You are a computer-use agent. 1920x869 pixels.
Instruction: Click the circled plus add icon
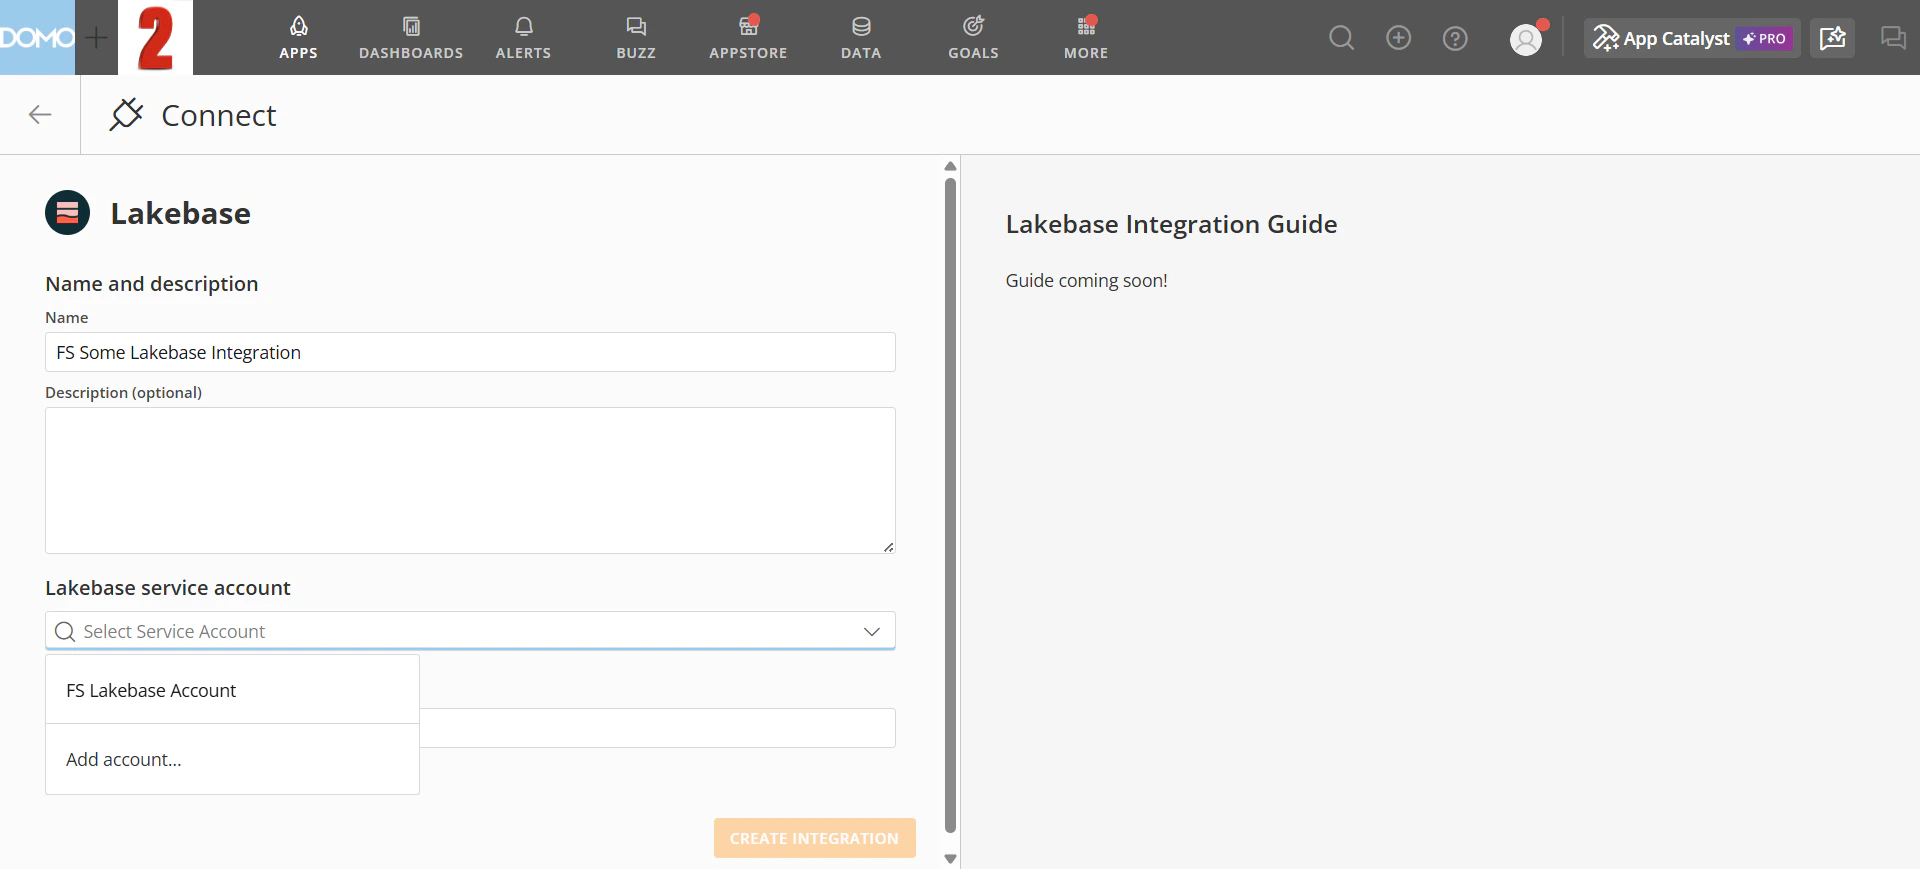(1398, 38)
